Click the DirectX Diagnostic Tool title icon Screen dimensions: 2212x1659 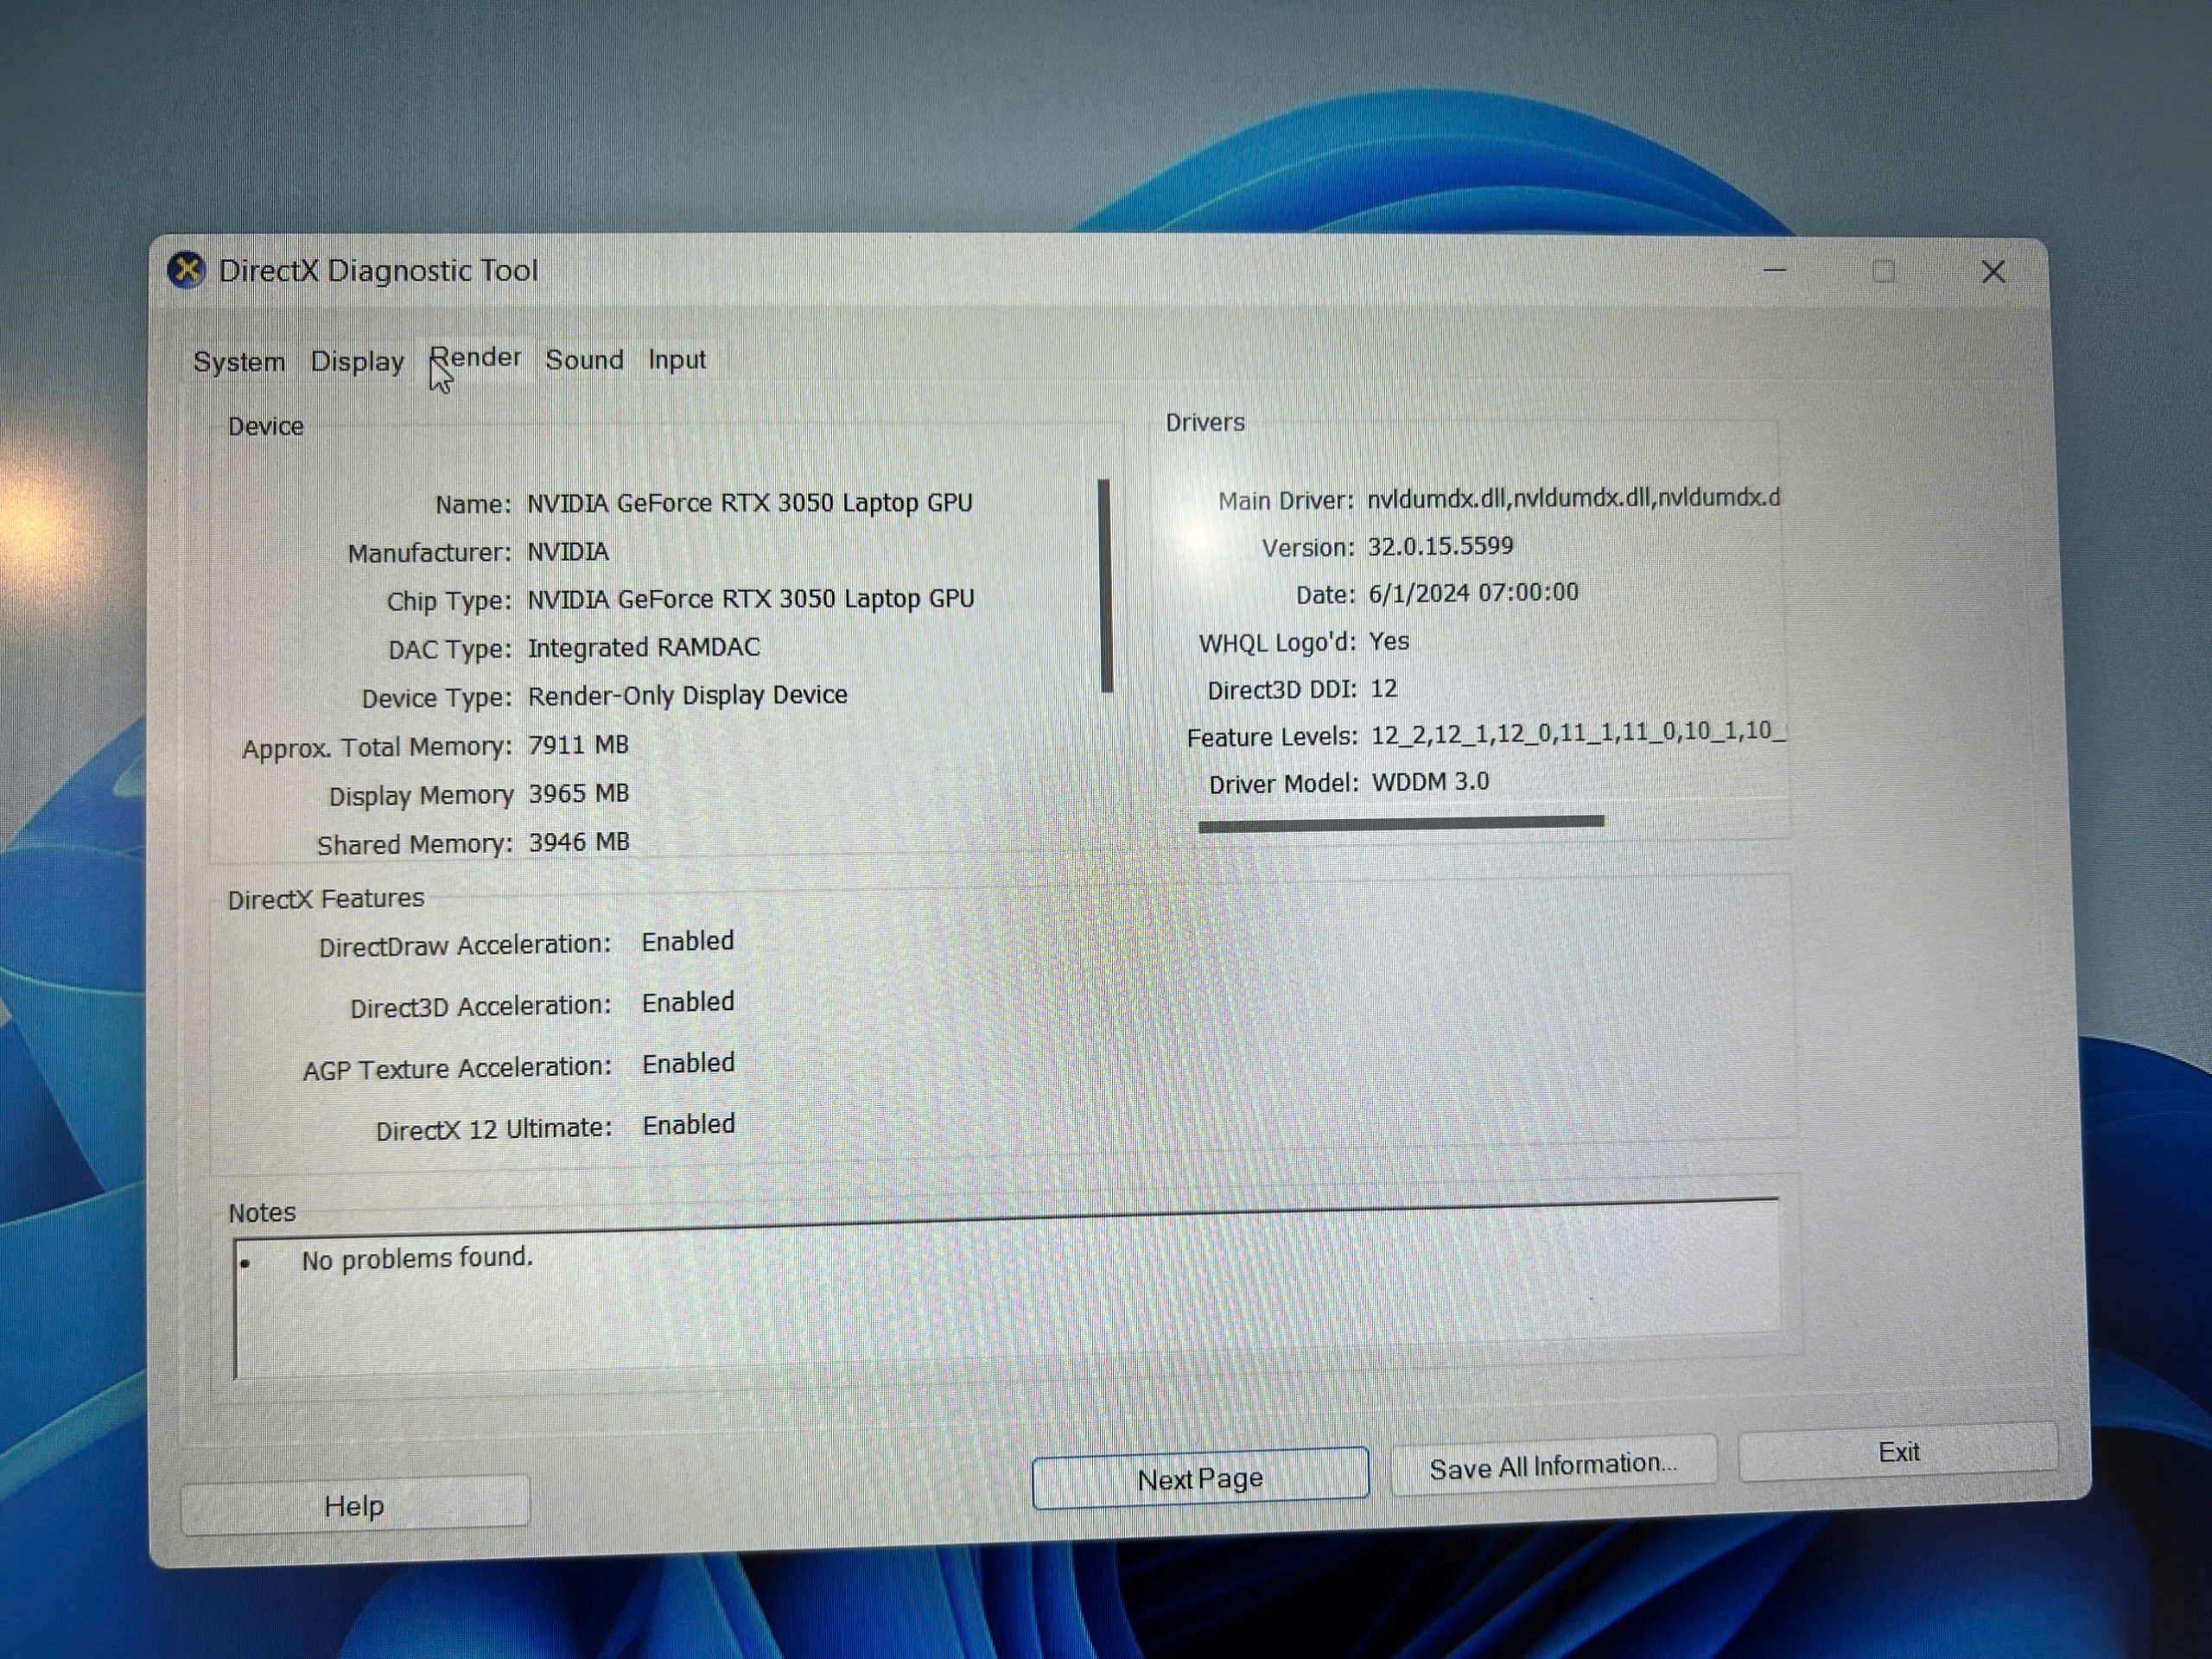186,270
